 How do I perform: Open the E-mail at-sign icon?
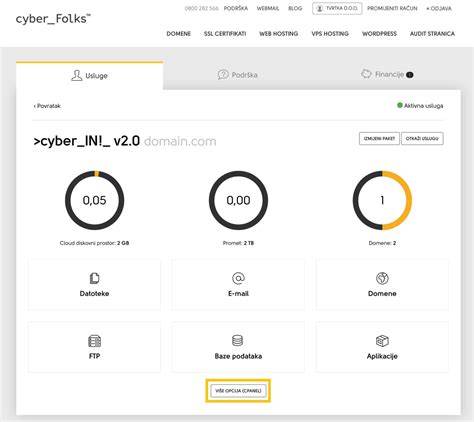tap(238, 278)
